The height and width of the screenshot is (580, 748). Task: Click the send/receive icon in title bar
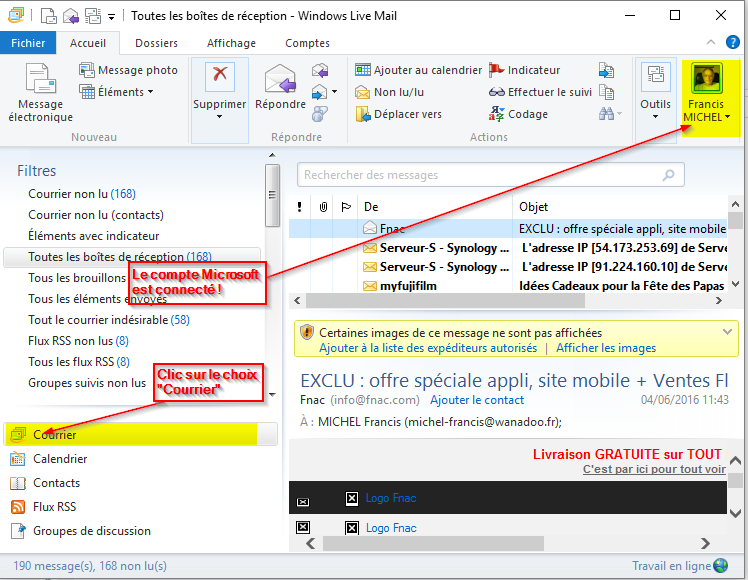point(93,16)
